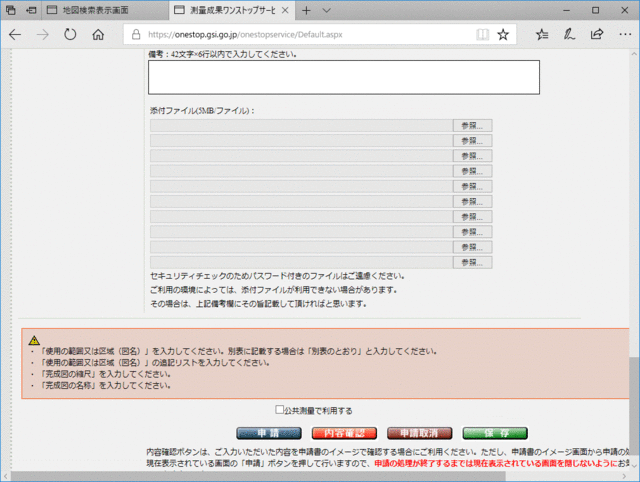This screenshot has height=482, width=640.
Task: Click the scroll-left arrow of horizontal scrollbar
Action: [x=5, y=476]
